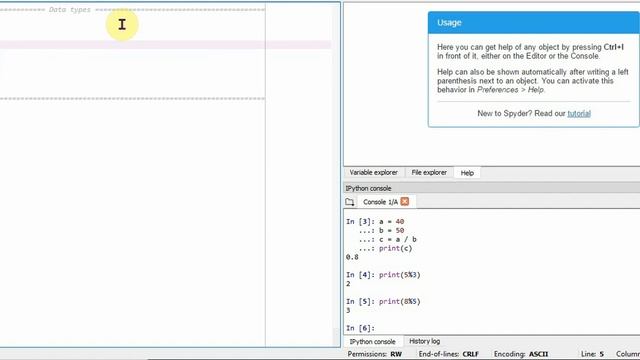The width and height of the screenshot is (640, 360).
Task: Switch to the File explorer tab
Action: tap(429, 173)
